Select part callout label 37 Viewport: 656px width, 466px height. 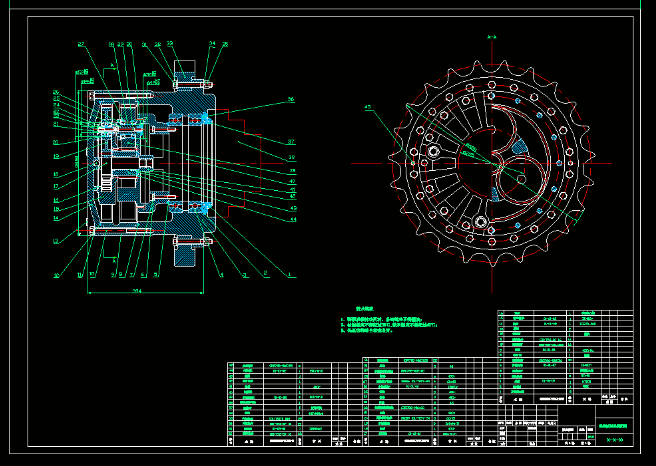coord(291,142)
